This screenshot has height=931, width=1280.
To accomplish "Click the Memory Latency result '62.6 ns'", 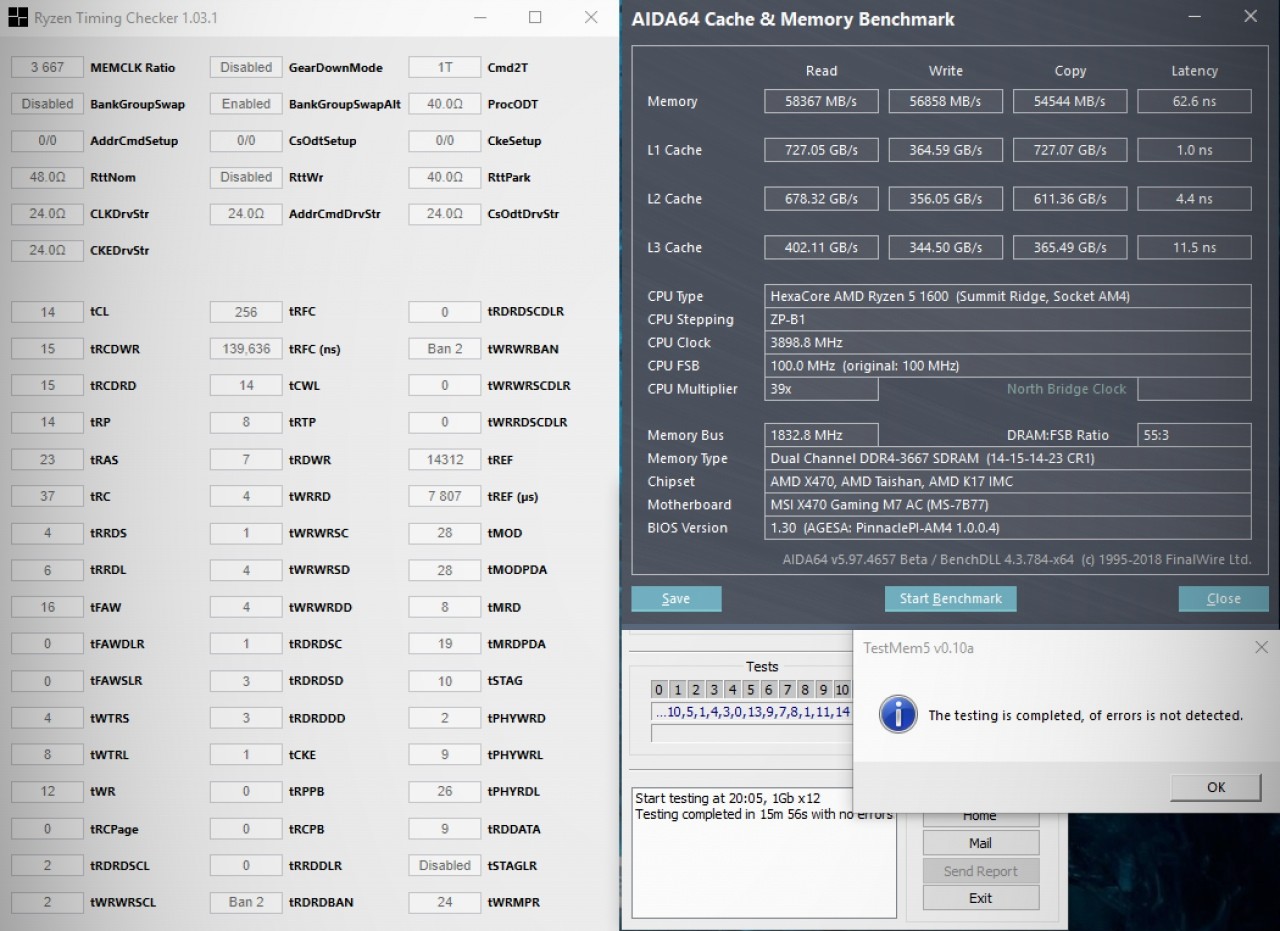I will pyautogui.click(x=1194, y=101).
